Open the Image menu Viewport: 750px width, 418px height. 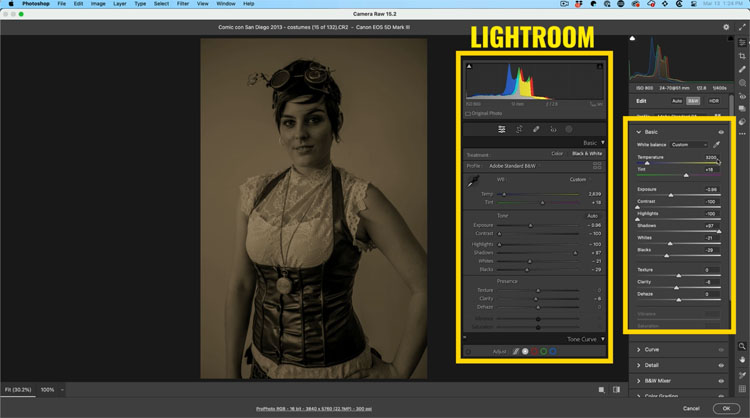(98, 3)
